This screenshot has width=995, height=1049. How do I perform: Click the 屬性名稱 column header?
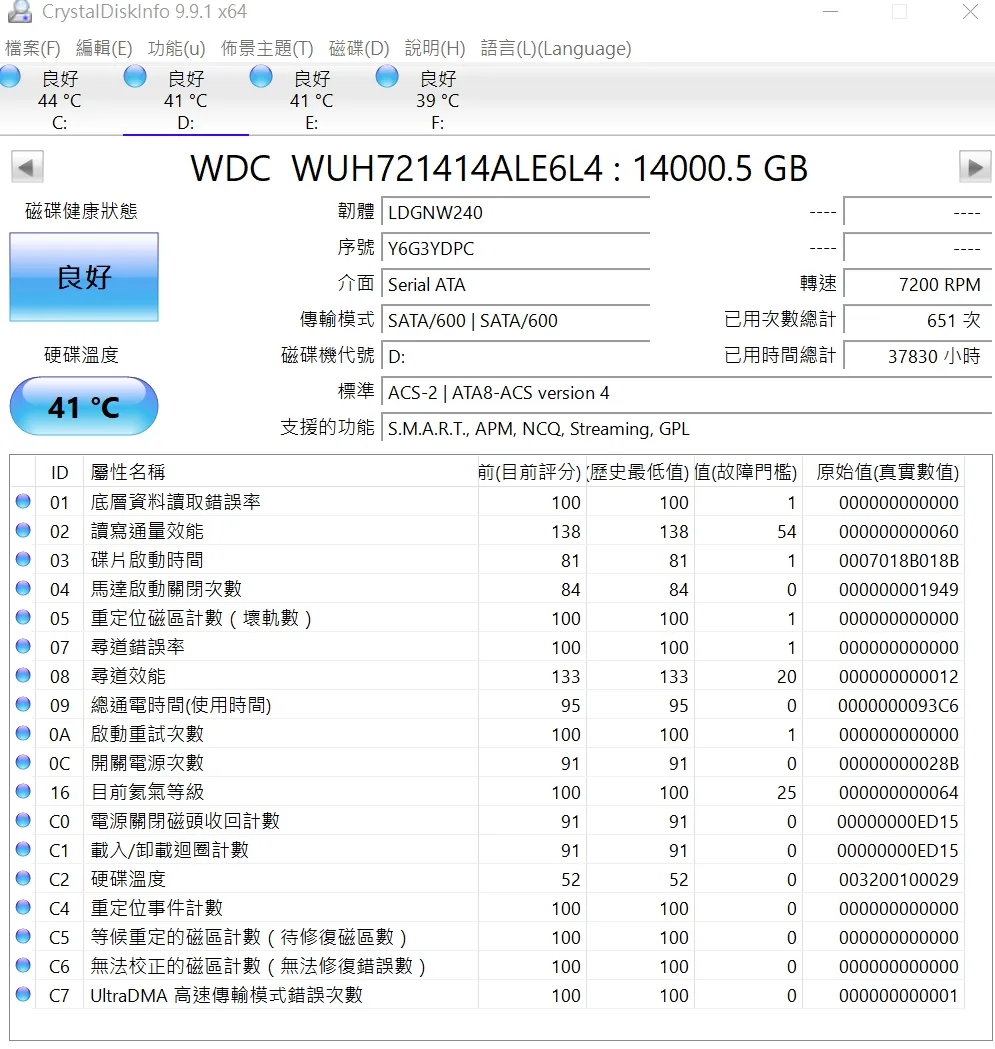[280, 472]
